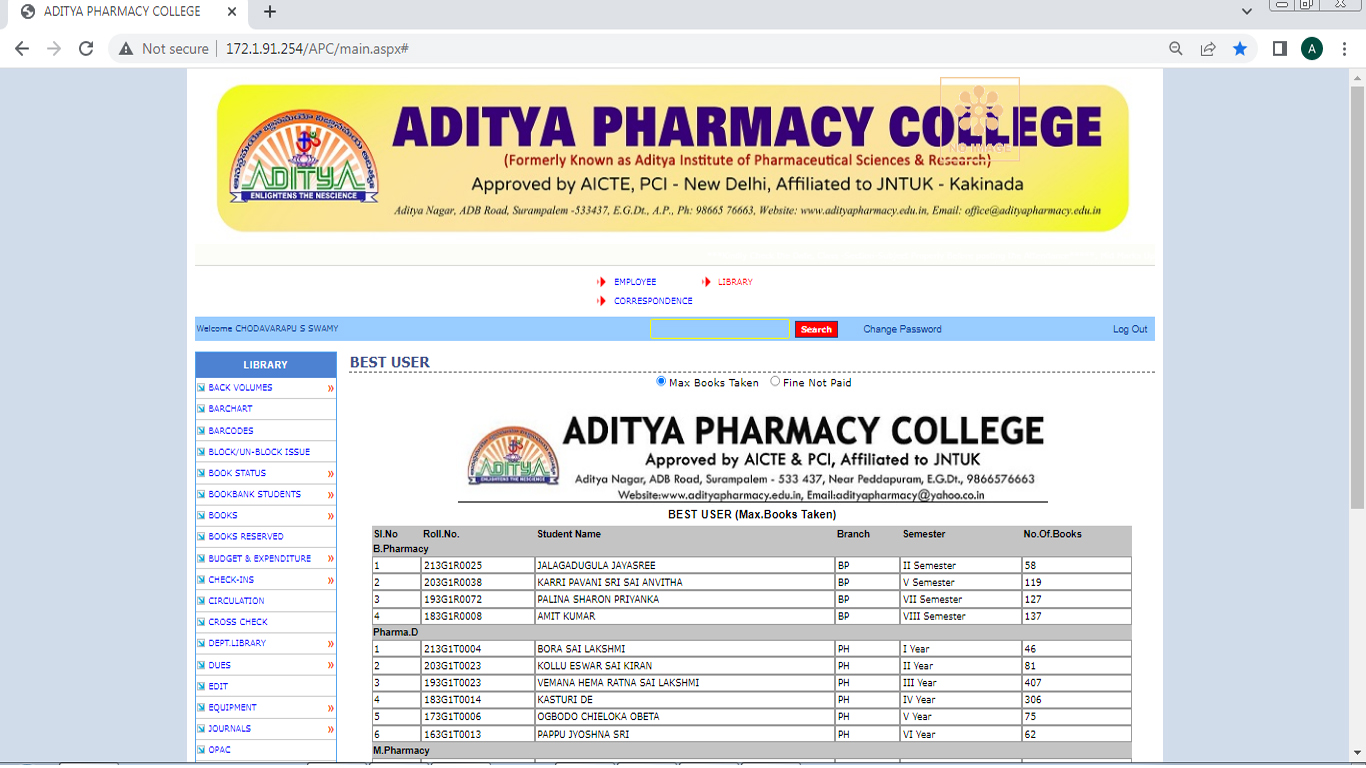Open the EMPLOYEE menu
The width and height of the screenshot is (1366, 768).
[635, 282]
